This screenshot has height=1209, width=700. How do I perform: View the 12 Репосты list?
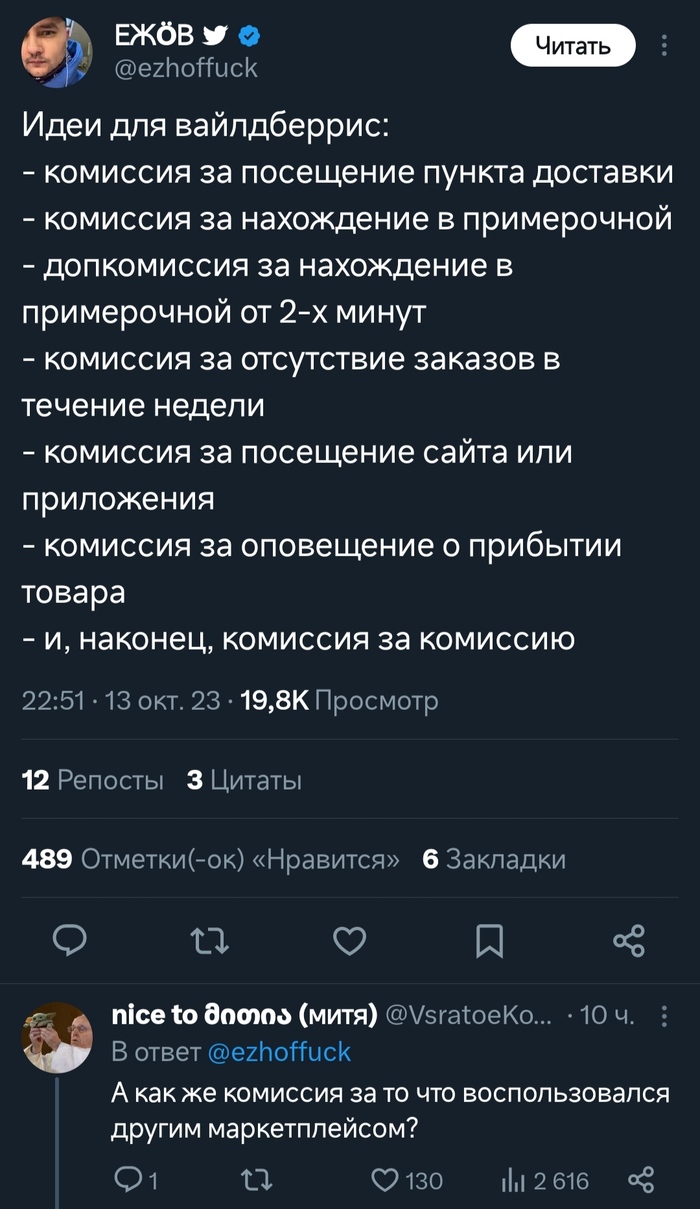point(93,780)
